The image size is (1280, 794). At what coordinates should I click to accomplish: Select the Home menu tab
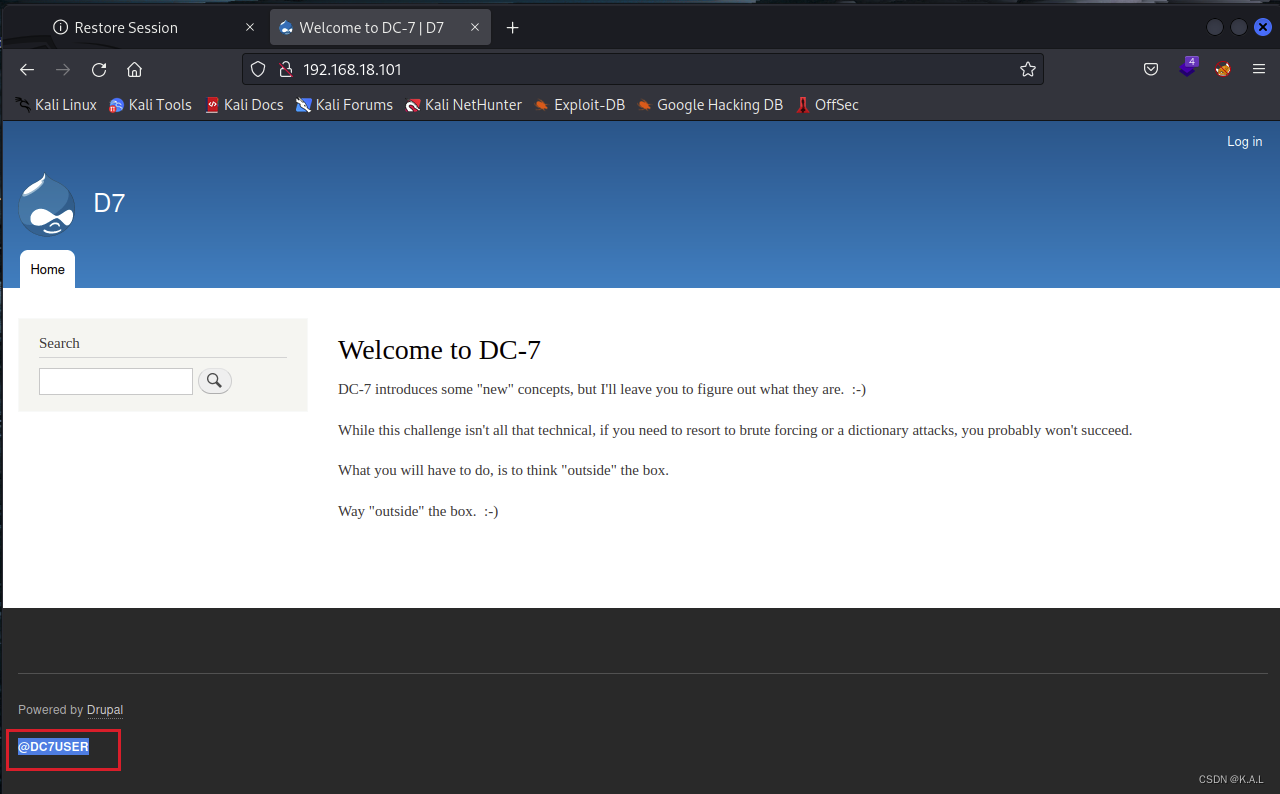(x=47, y=269)
